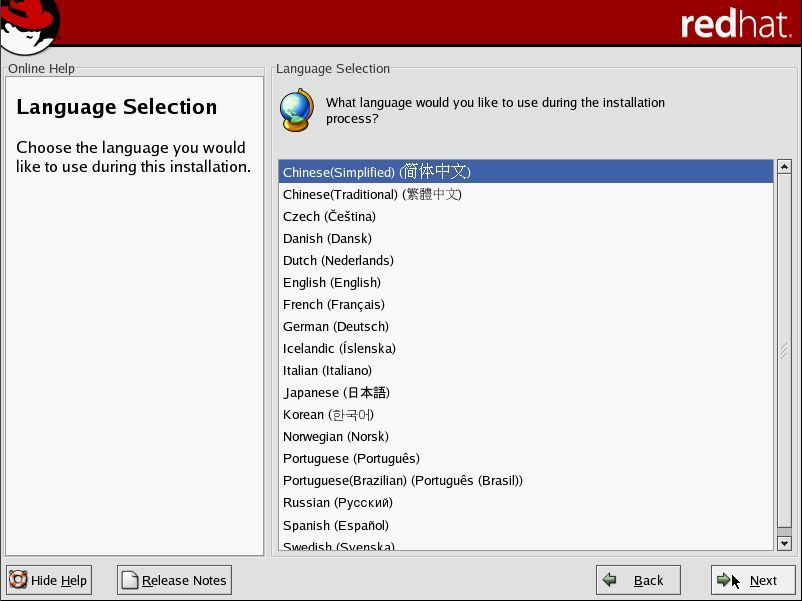This screenshot has width=802, height=601.
Task: Click the redhat wordmark in header
Action: [735, 25]
